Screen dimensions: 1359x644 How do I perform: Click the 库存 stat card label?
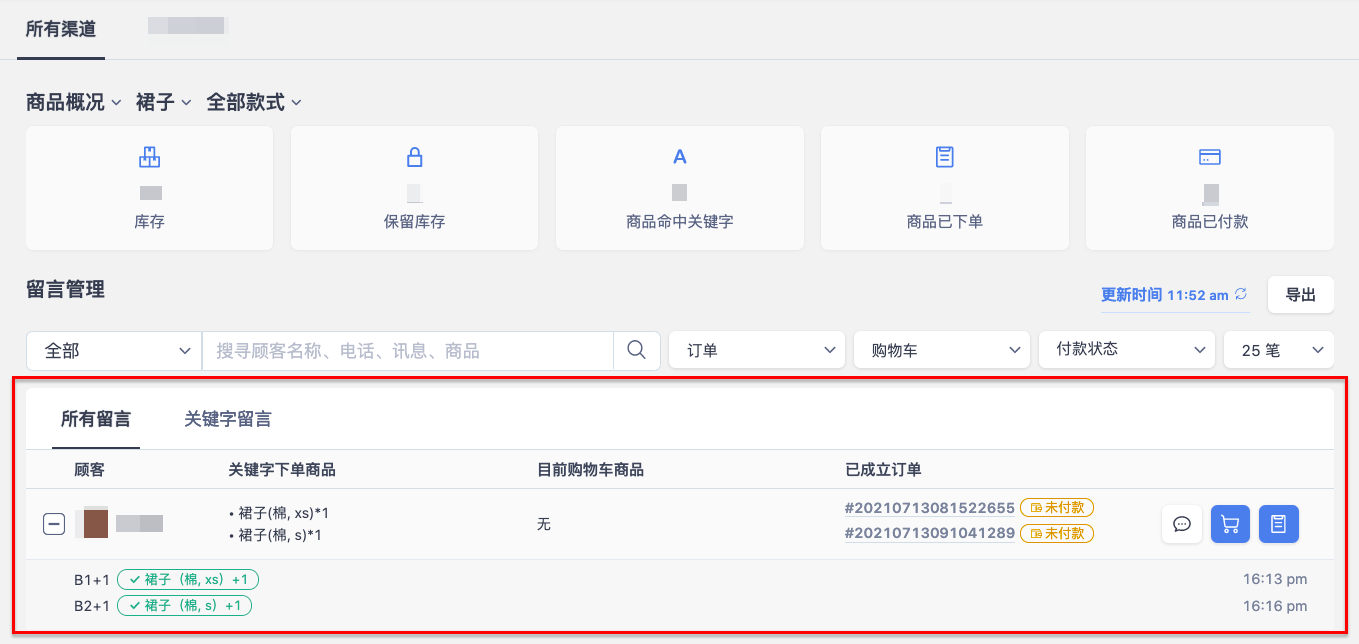[x=149, y=222]
